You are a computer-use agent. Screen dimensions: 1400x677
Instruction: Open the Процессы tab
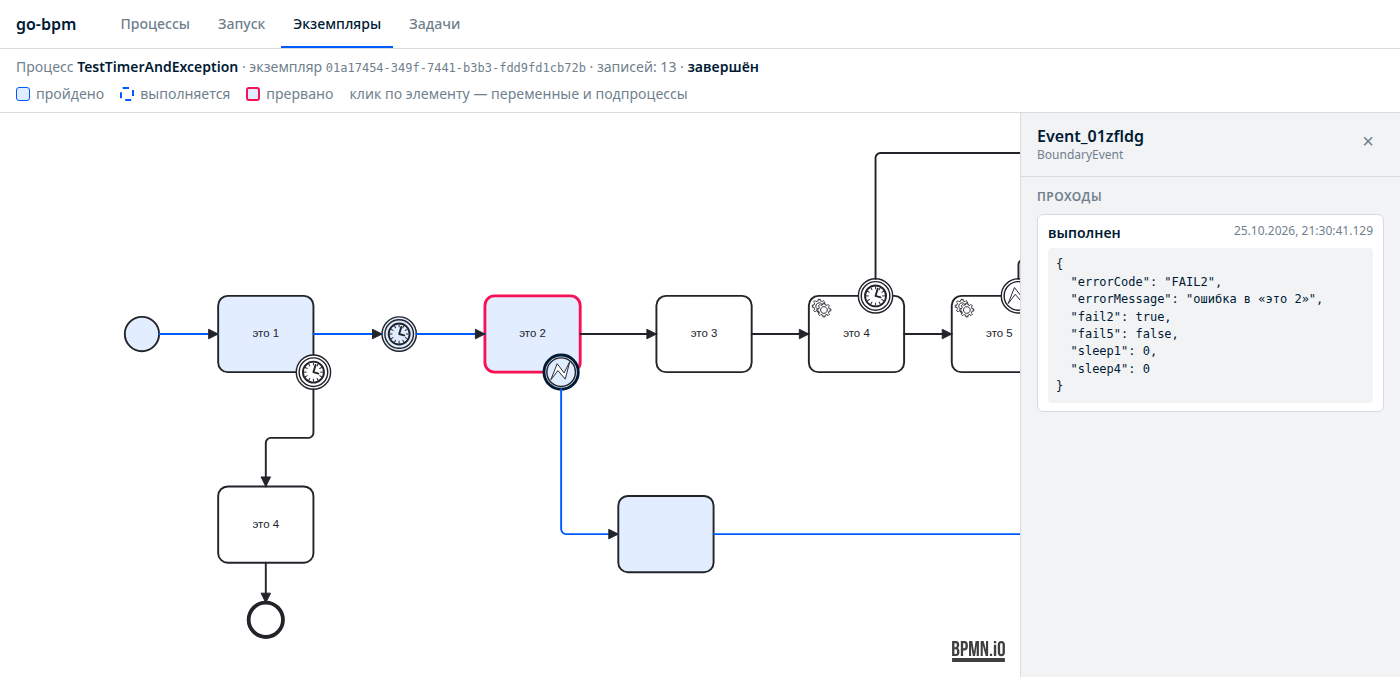155,24
